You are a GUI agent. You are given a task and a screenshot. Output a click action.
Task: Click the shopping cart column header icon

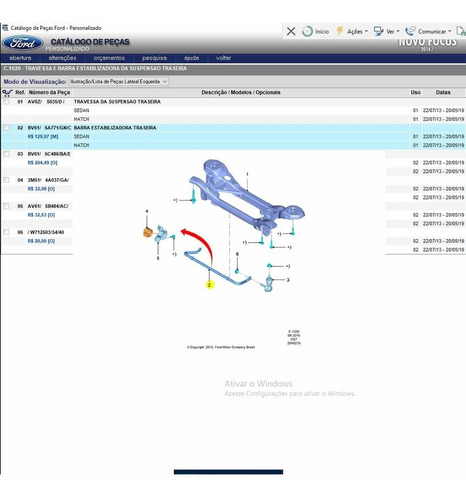click(7, 93)
